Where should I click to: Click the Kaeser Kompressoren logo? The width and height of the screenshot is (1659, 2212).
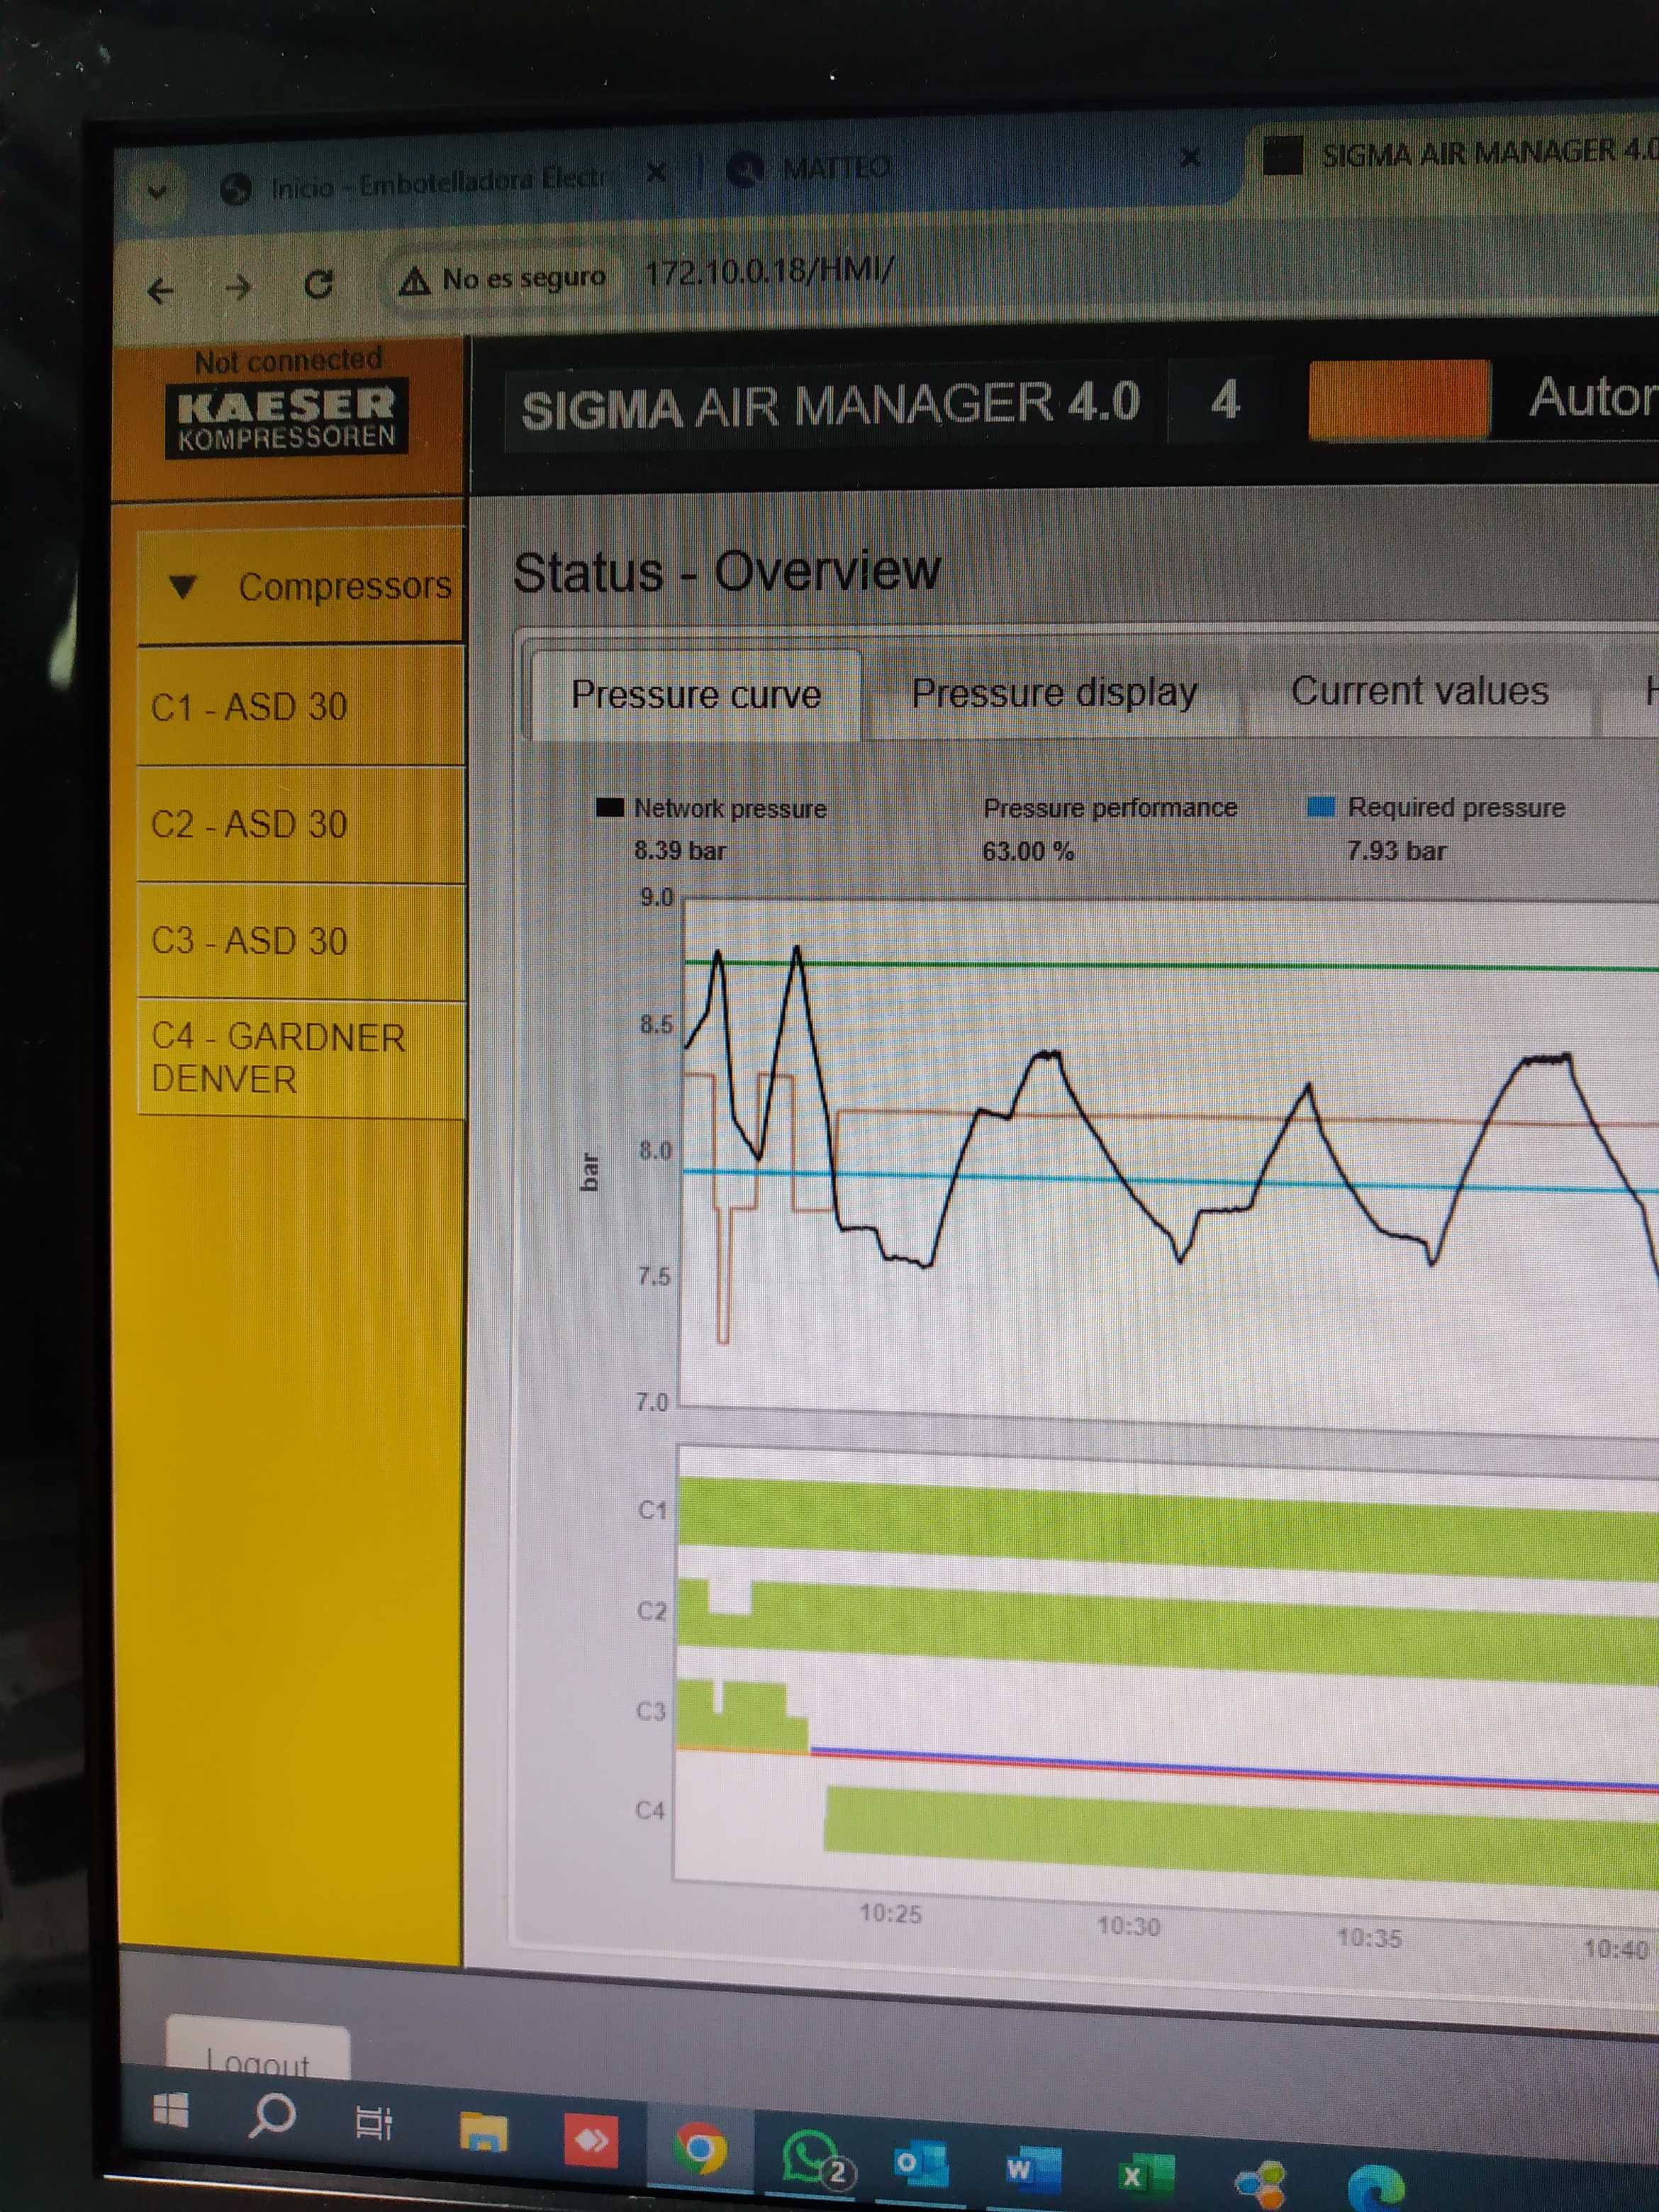click(x=287, y=418)
